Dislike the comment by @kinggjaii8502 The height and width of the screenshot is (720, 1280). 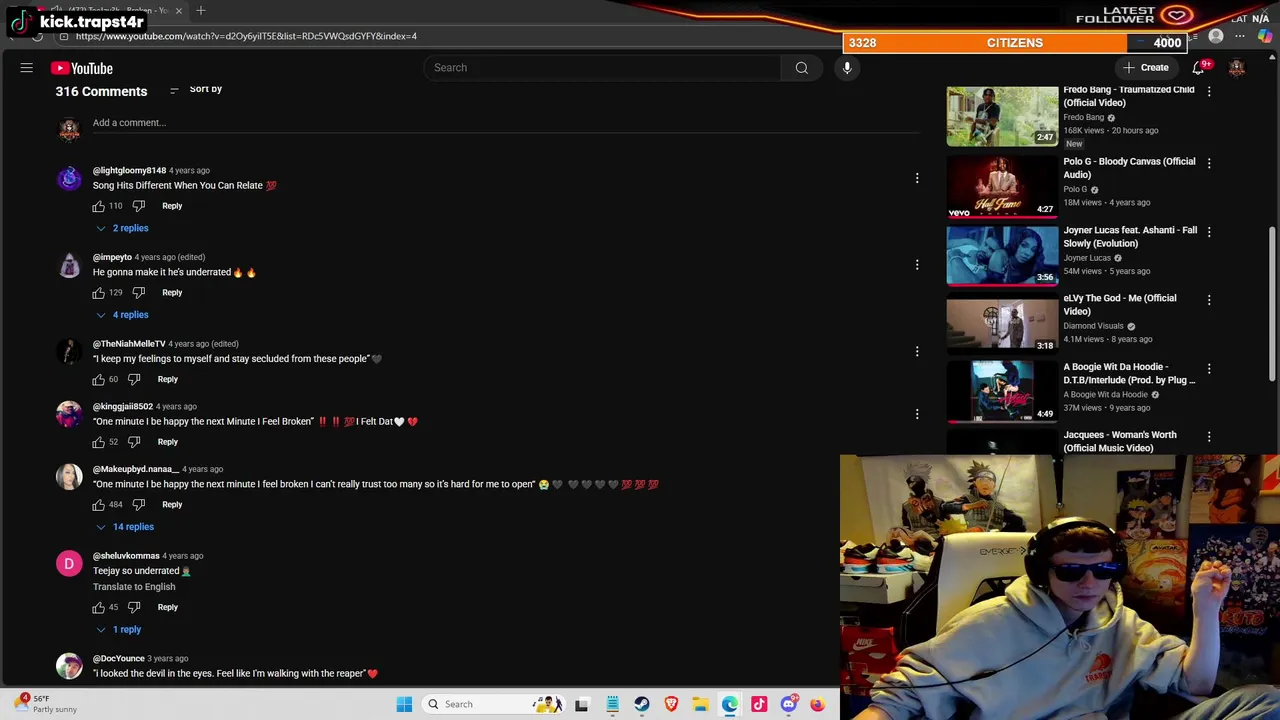(134, 442)
